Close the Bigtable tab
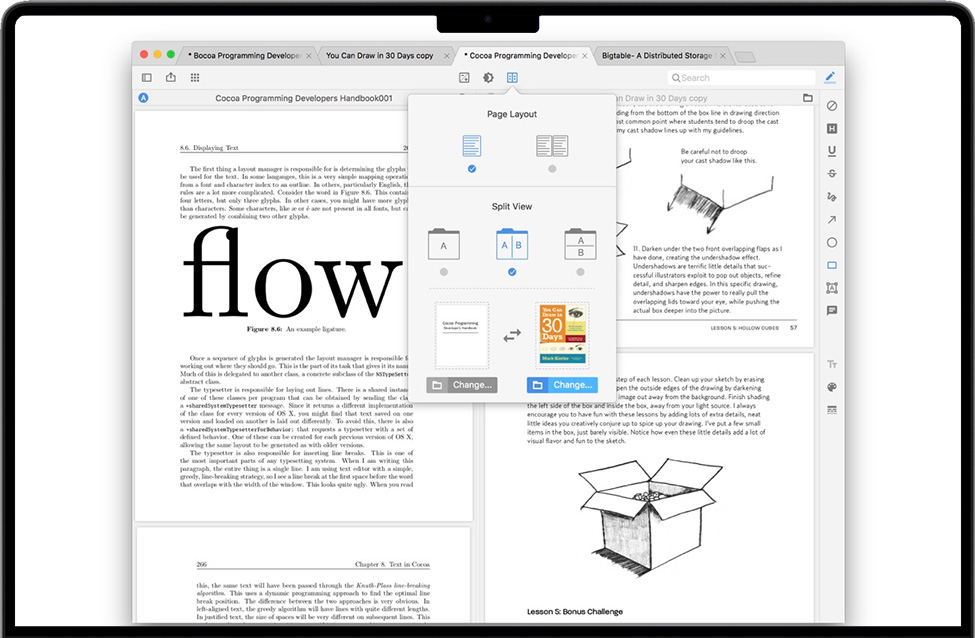 coord(723,56)
